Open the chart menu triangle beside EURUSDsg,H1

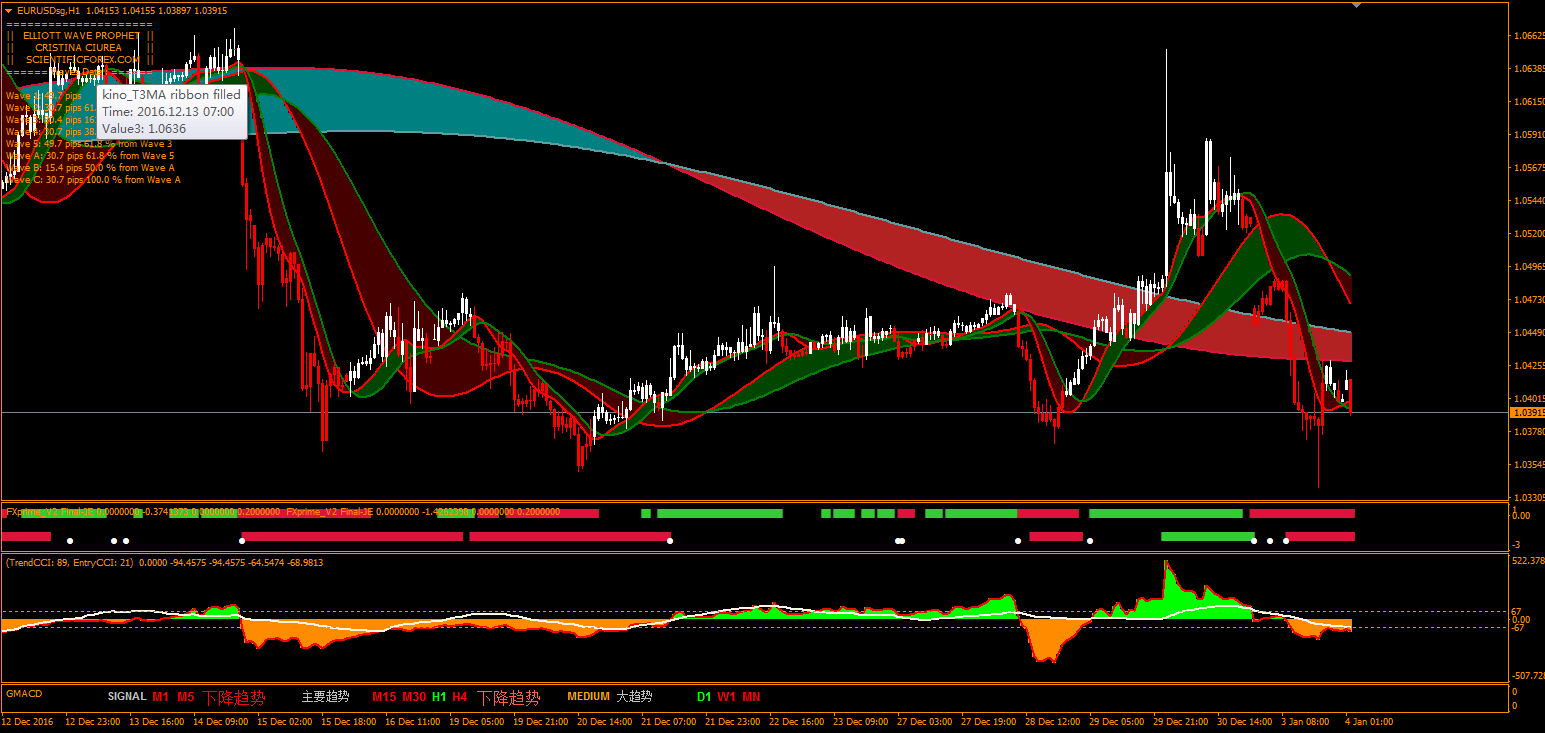pos(8,10)
